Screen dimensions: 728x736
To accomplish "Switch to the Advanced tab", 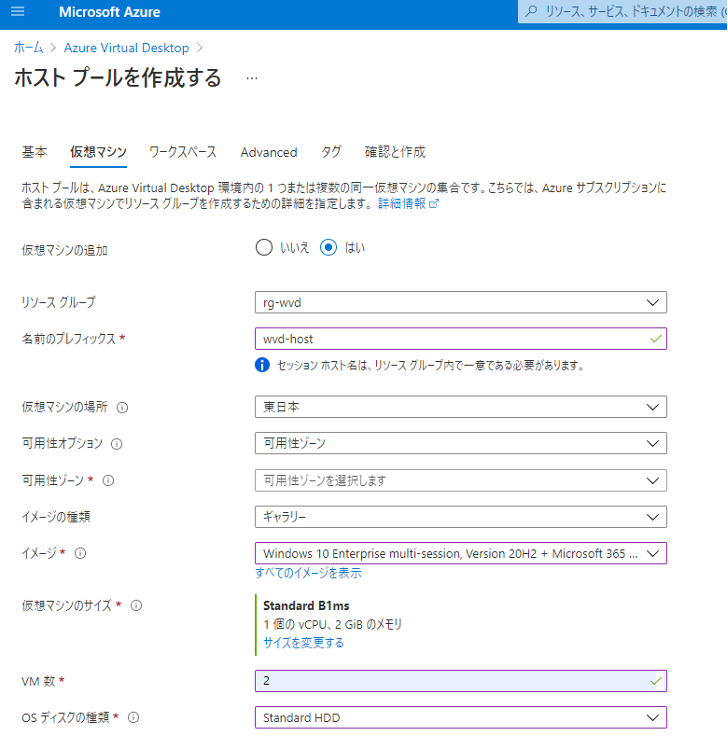I will coord(268,152).
